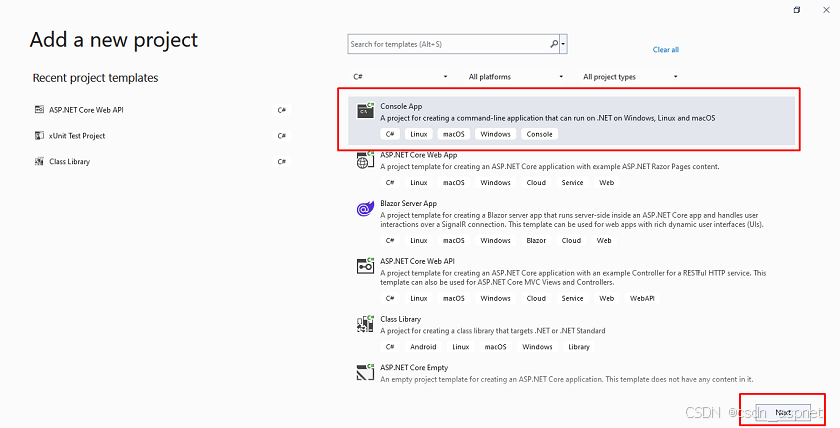840x428 pixels.
Task: Click Blazor tag on Blazor Server App
Action: click(x=536, y=241)
